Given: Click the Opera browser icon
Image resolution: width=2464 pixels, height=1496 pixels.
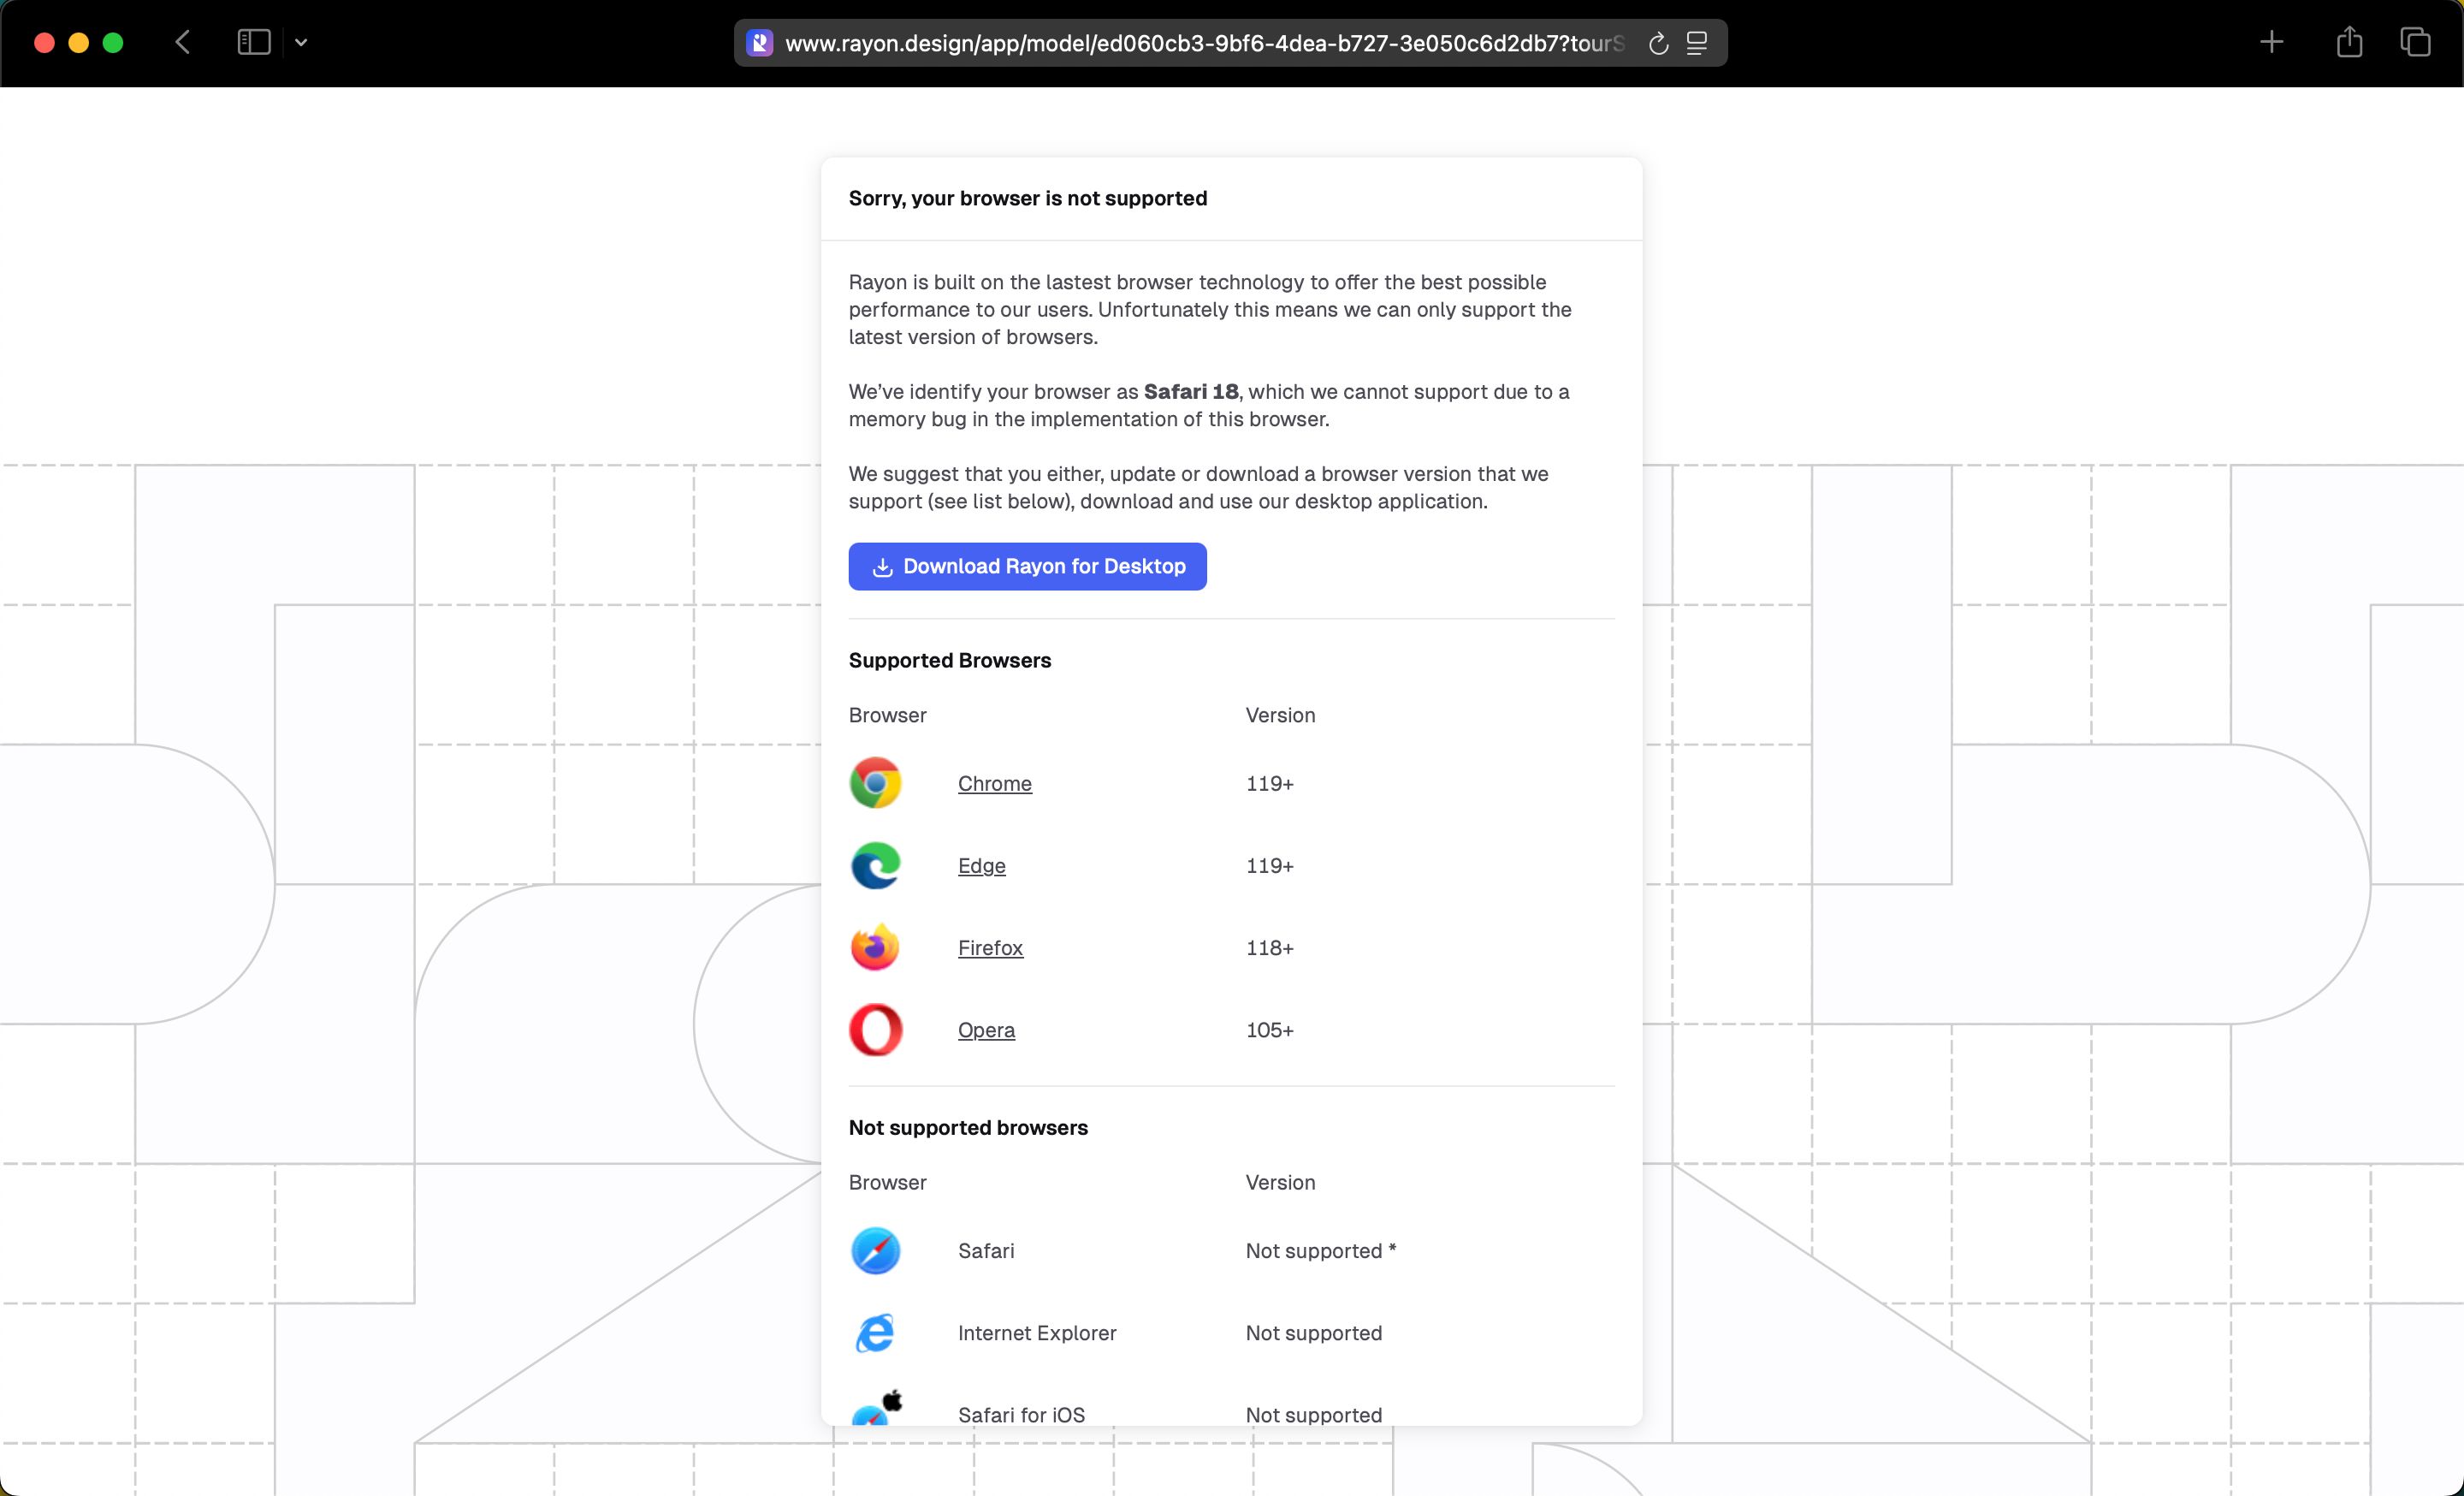Looking at the screenshot, I should [x=874, y=1030].
